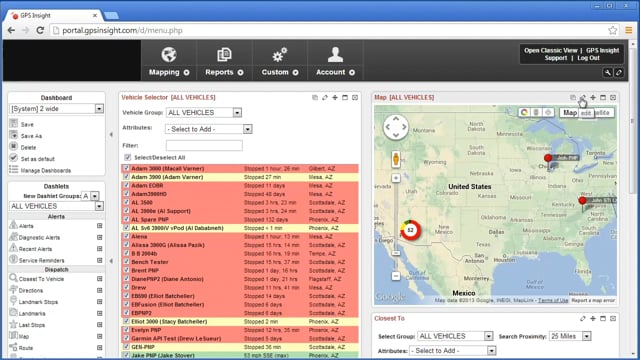
Task: Open map Terms of Use link
Action: coord(553,300)
